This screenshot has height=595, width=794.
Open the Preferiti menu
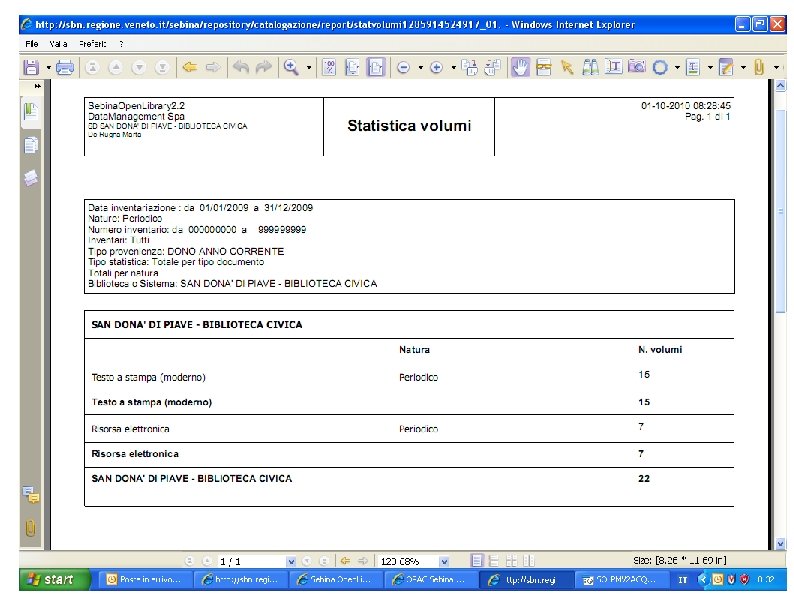point(93,44)
